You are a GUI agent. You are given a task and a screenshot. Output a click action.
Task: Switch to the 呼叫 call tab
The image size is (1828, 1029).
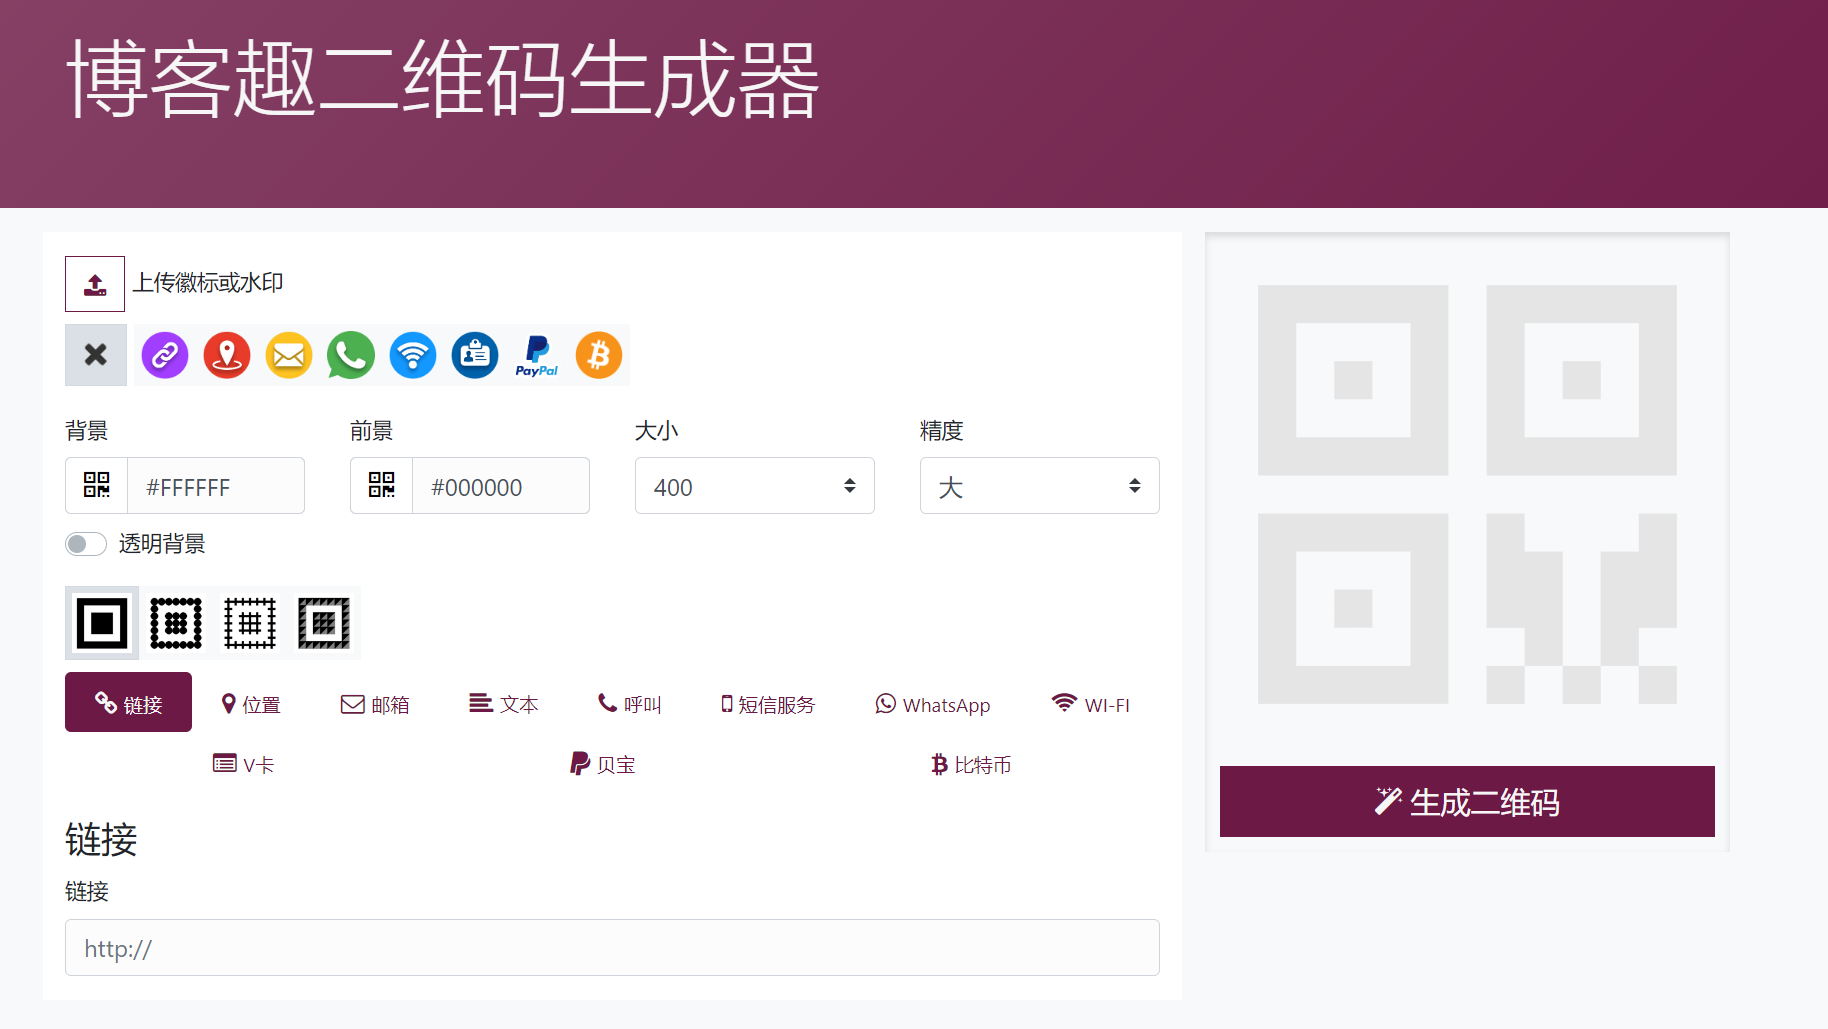click(630, 704)
